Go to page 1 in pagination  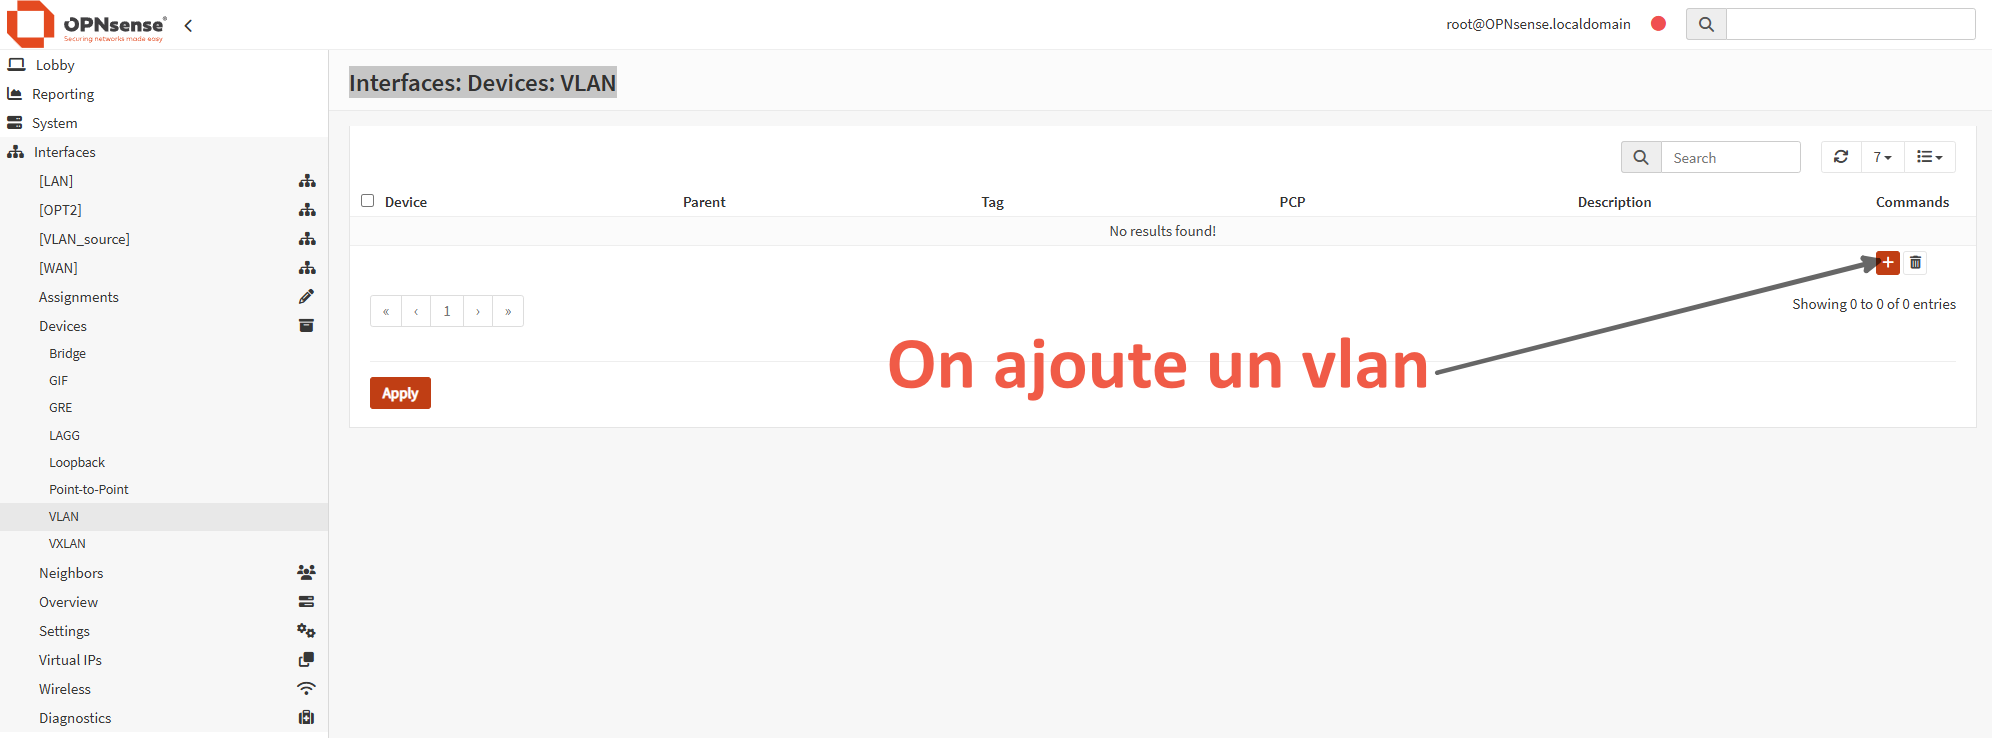447,311
